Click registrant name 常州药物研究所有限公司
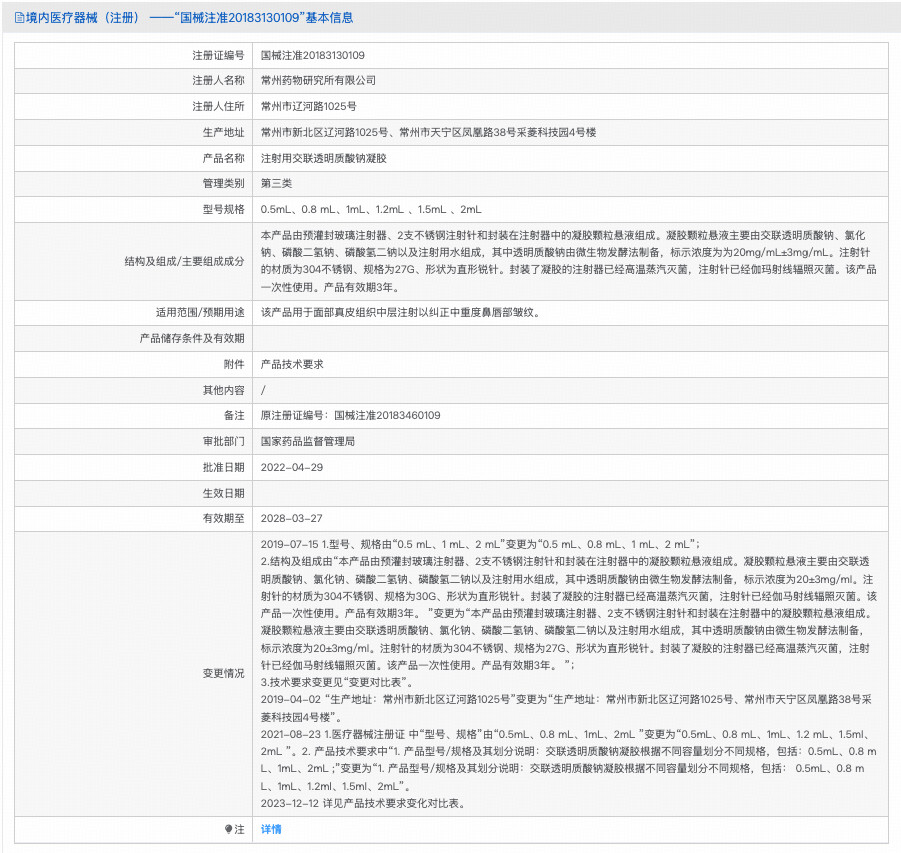 pyautogui.click(x=318, y=80)
